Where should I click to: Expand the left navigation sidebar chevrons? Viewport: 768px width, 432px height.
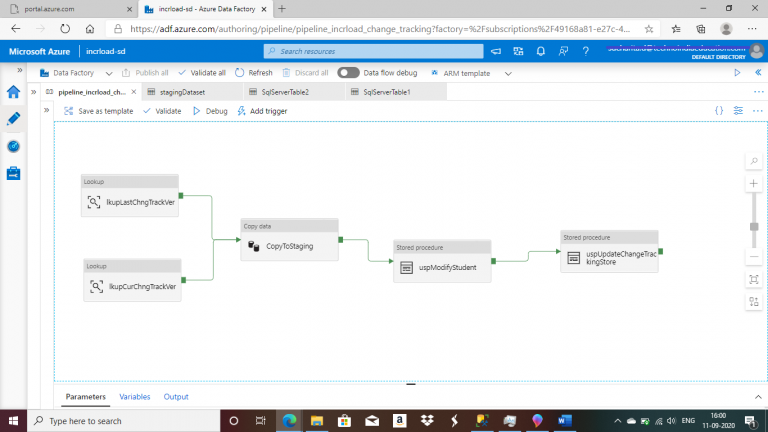click(20, 70)
